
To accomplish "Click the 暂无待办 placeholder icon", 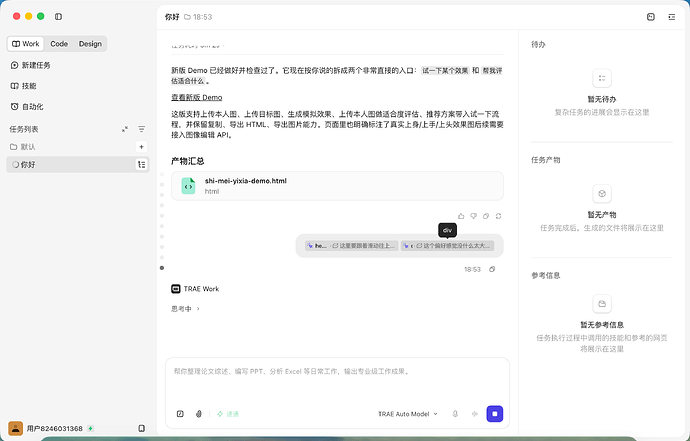I will [x=602, y=78].
